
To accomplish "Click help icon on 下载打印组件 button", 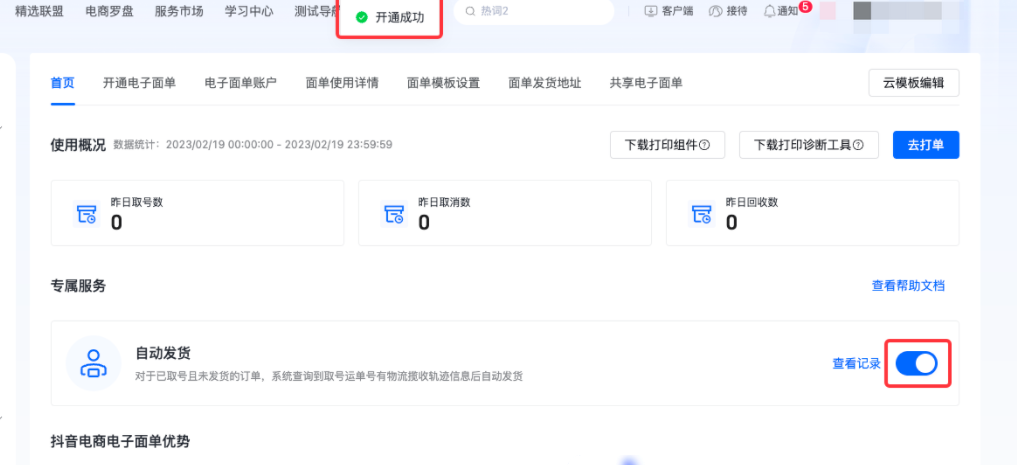I will click(x=704, y=145).
